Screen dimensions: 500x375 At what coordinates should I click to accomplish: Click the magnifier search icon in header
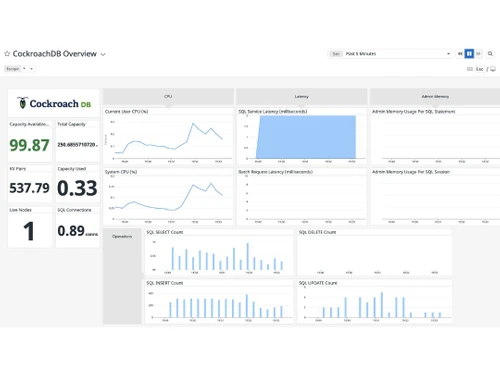[490, 54]
